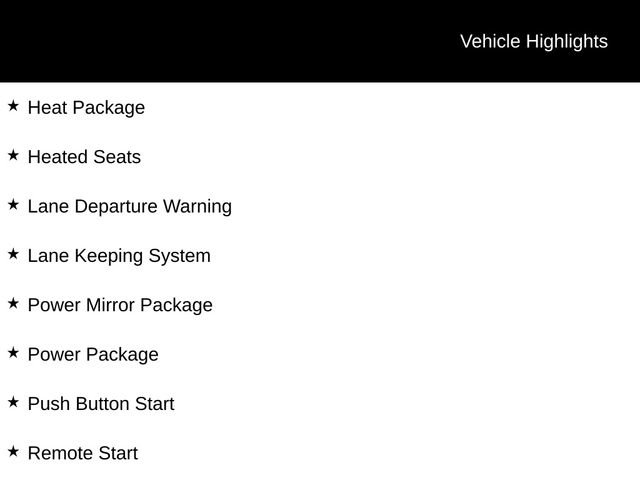Click the star icon beside Heat Package

[13, 105]
